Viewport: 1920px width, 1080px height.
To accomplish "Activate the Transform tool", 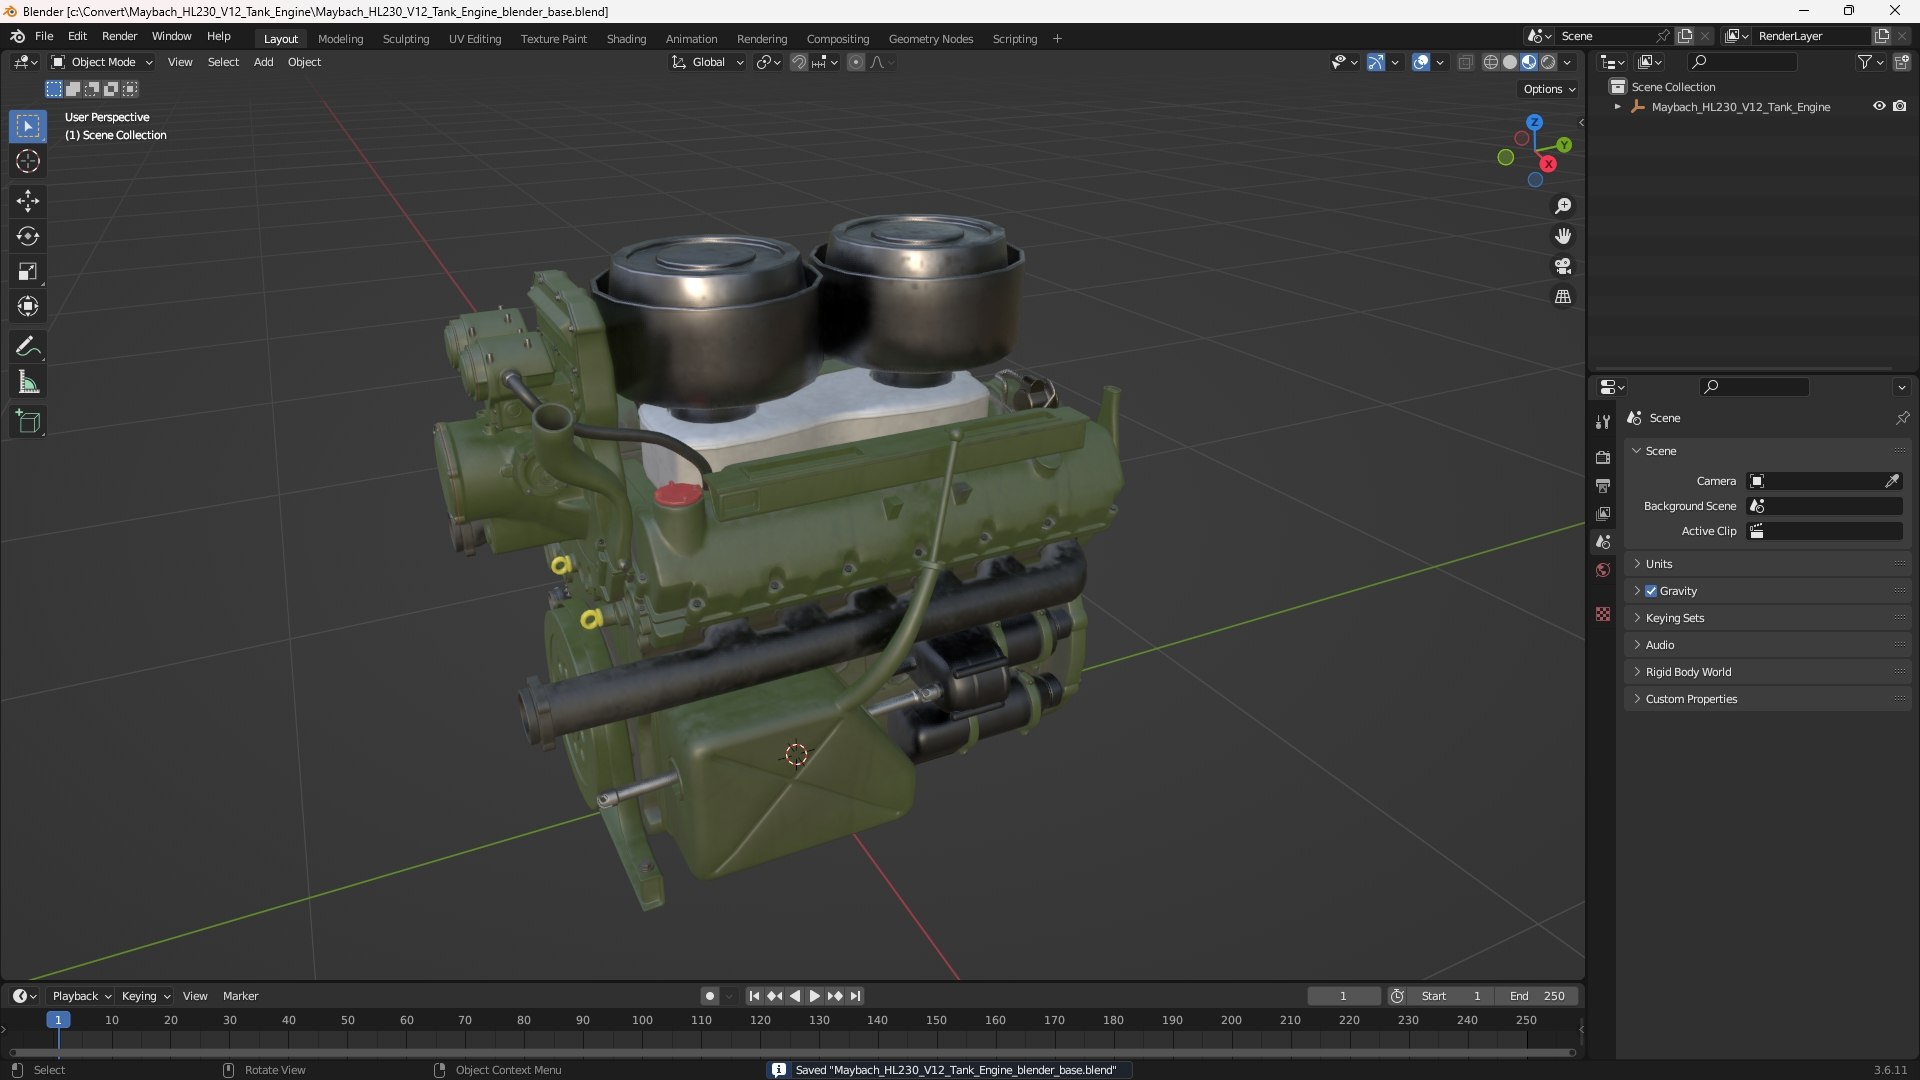I will pyautogui.click(x=28, y=306).
